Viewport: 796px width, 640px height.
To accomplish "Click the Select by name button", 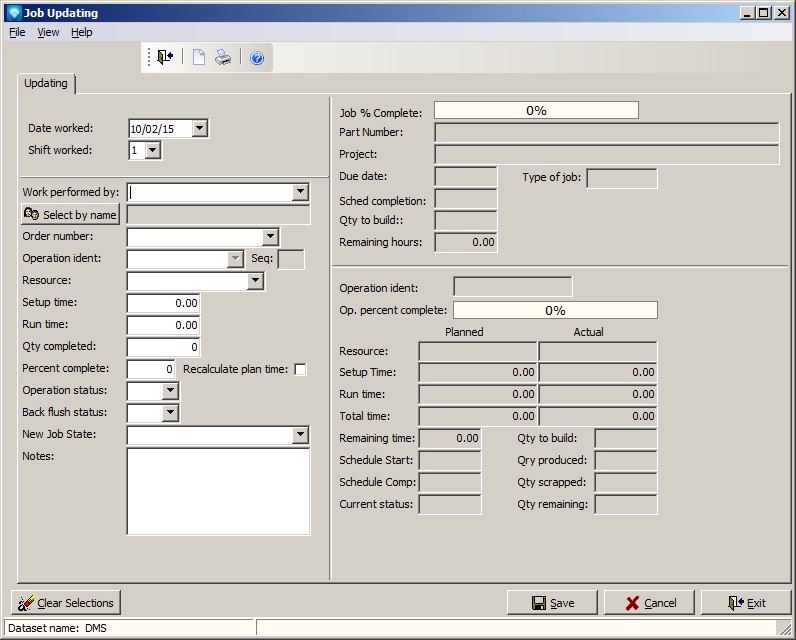I will [x=71, y=215].
